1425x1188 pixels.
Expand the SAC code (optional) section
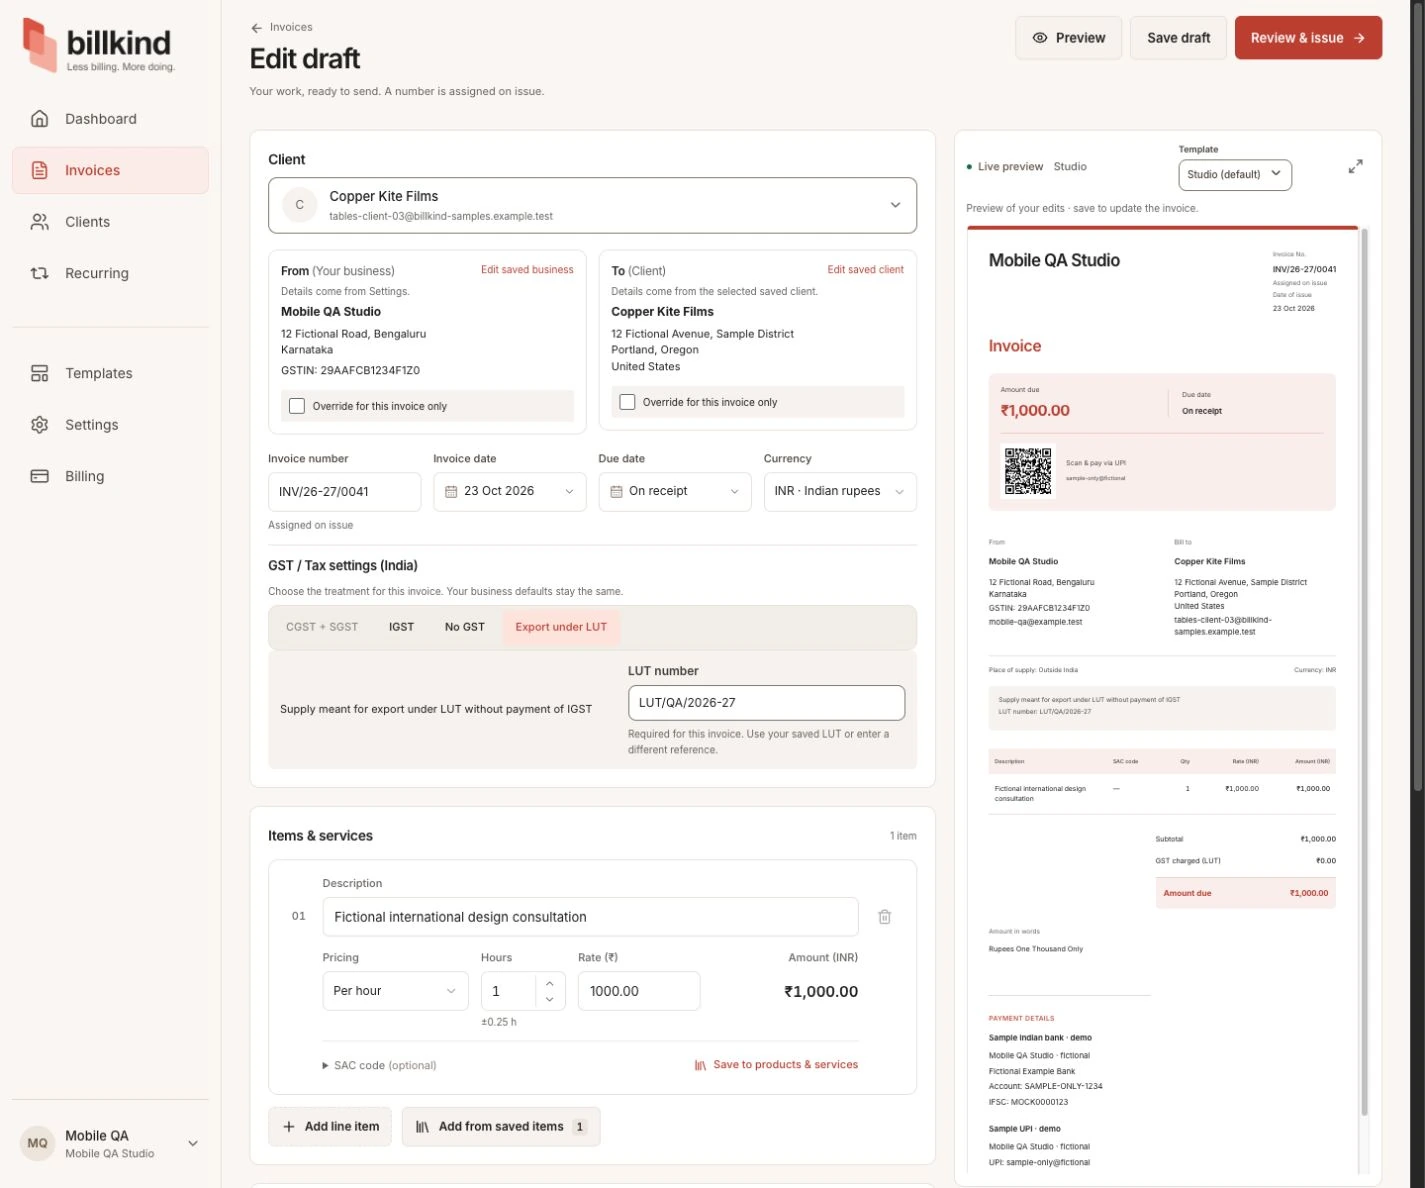click(x=379, y=1066)
